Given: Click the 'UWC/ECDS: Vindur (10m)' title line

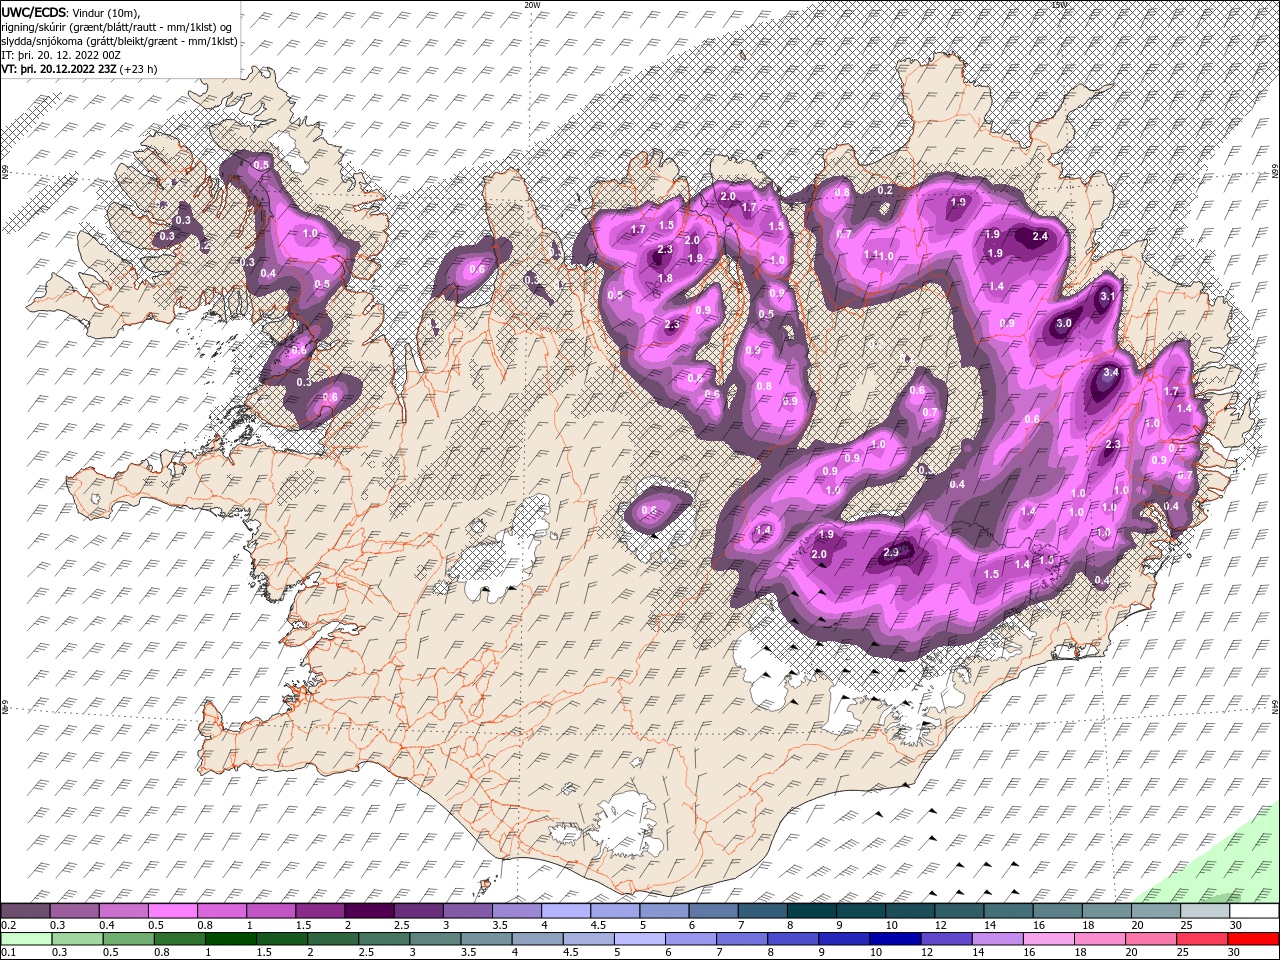Looking at the screenshot, I should tap(71, 13).
